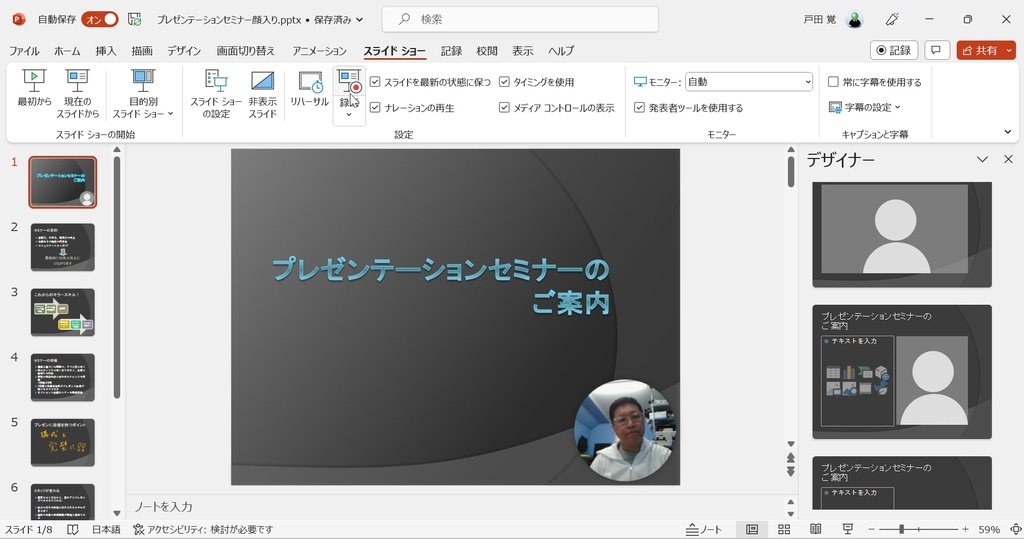Viewport: 1024px width, 539px height.
Task: Toggle show media controls (メディアコントロールの表示)
Action: 556,107
